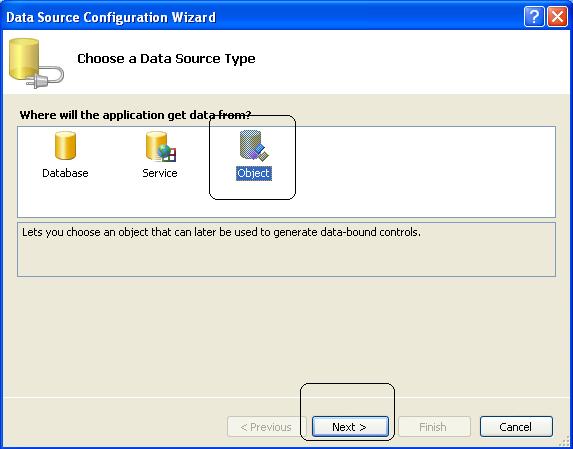Click the wizard header database plug icon
Image resolution: width=573 pixels, height=449 pixels.
tap(36, 63)
